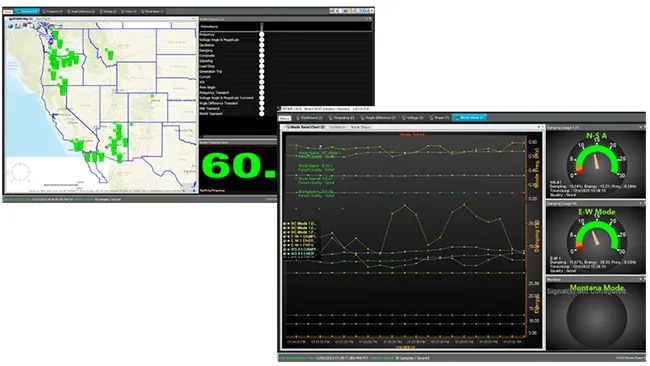Image resolution: width=650 pixels, height=366 pixels.
Task: Click the Damping indicator light
Action: (262, 51)
